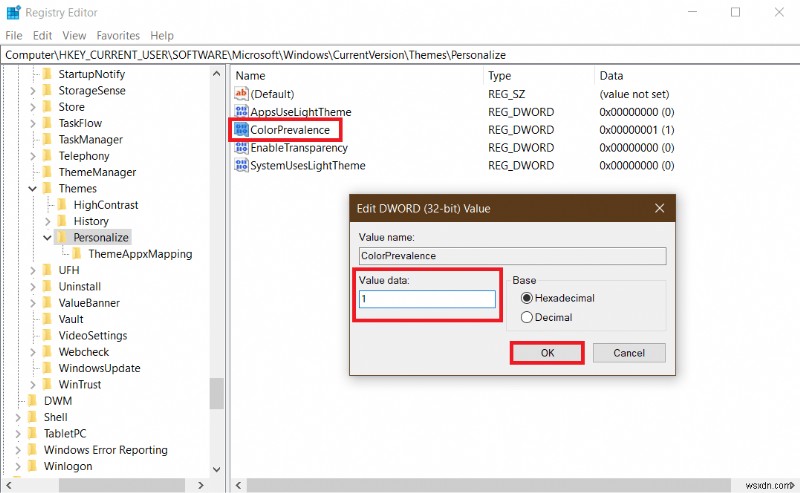Image resolution: width=800 pixels, height=493 pixels.
Task: Expand the History key under Themes
Action: point(47,221)
